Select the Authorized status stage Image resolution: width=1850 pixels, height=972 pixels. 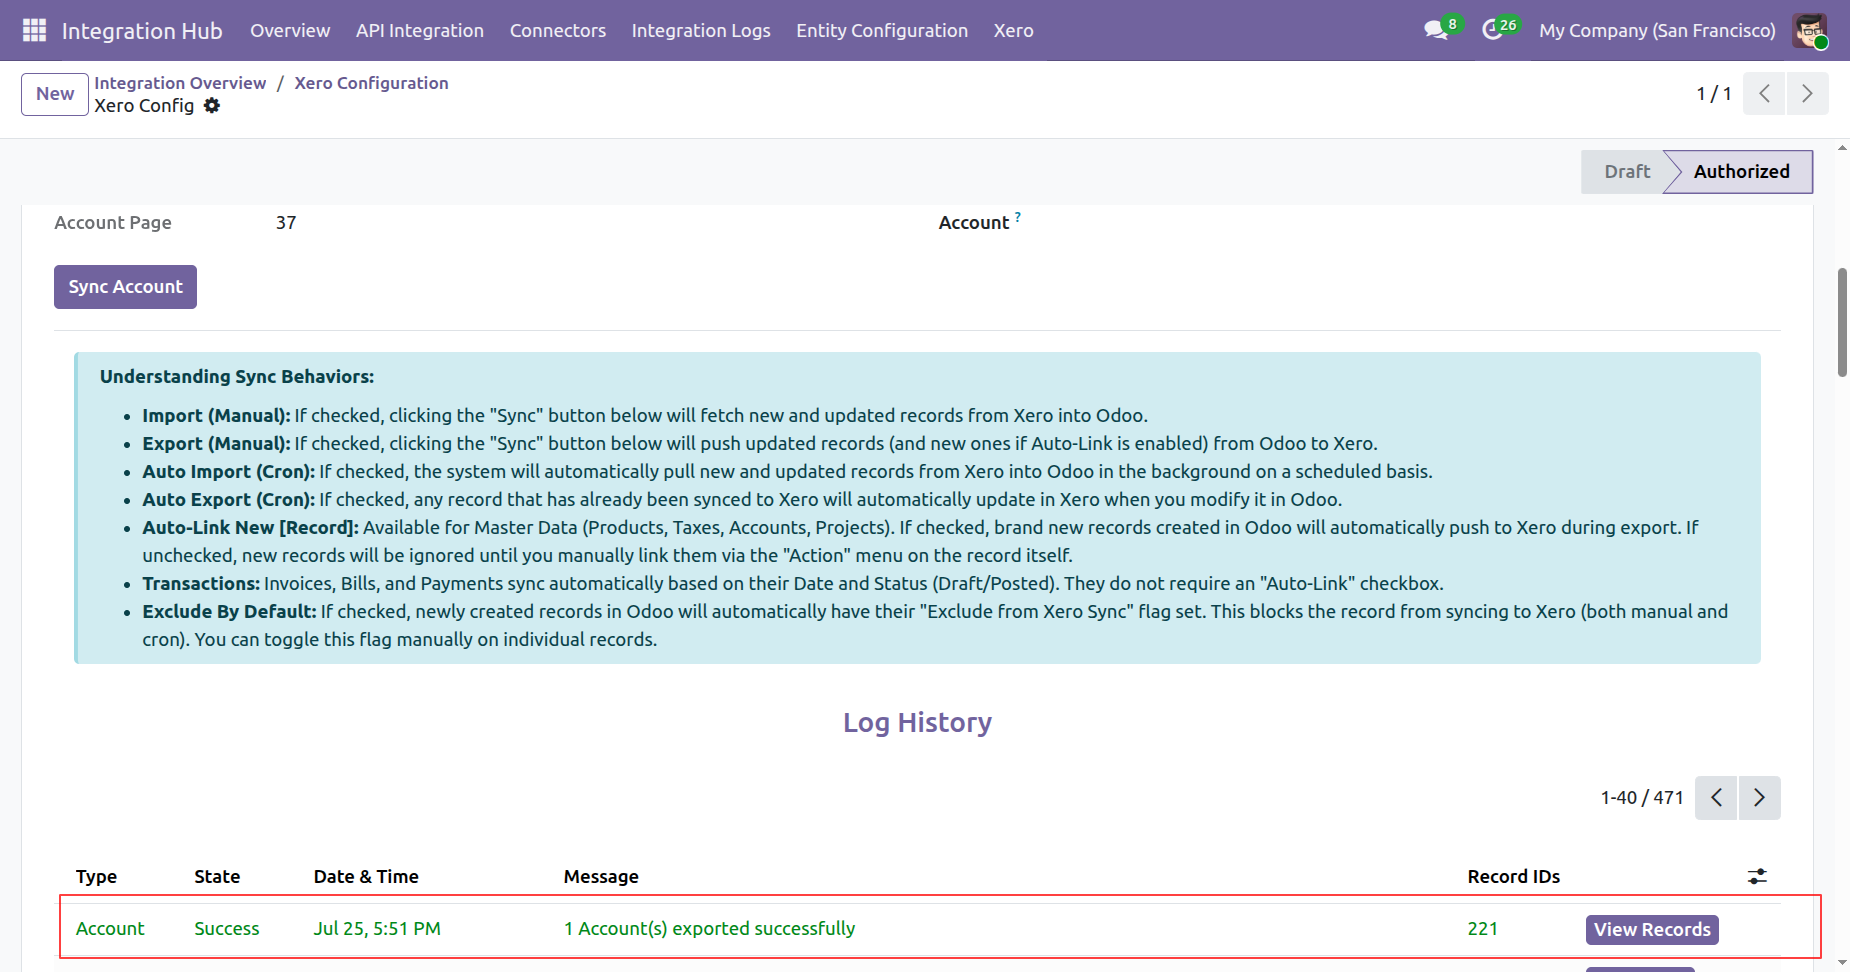click(1741, 172)
